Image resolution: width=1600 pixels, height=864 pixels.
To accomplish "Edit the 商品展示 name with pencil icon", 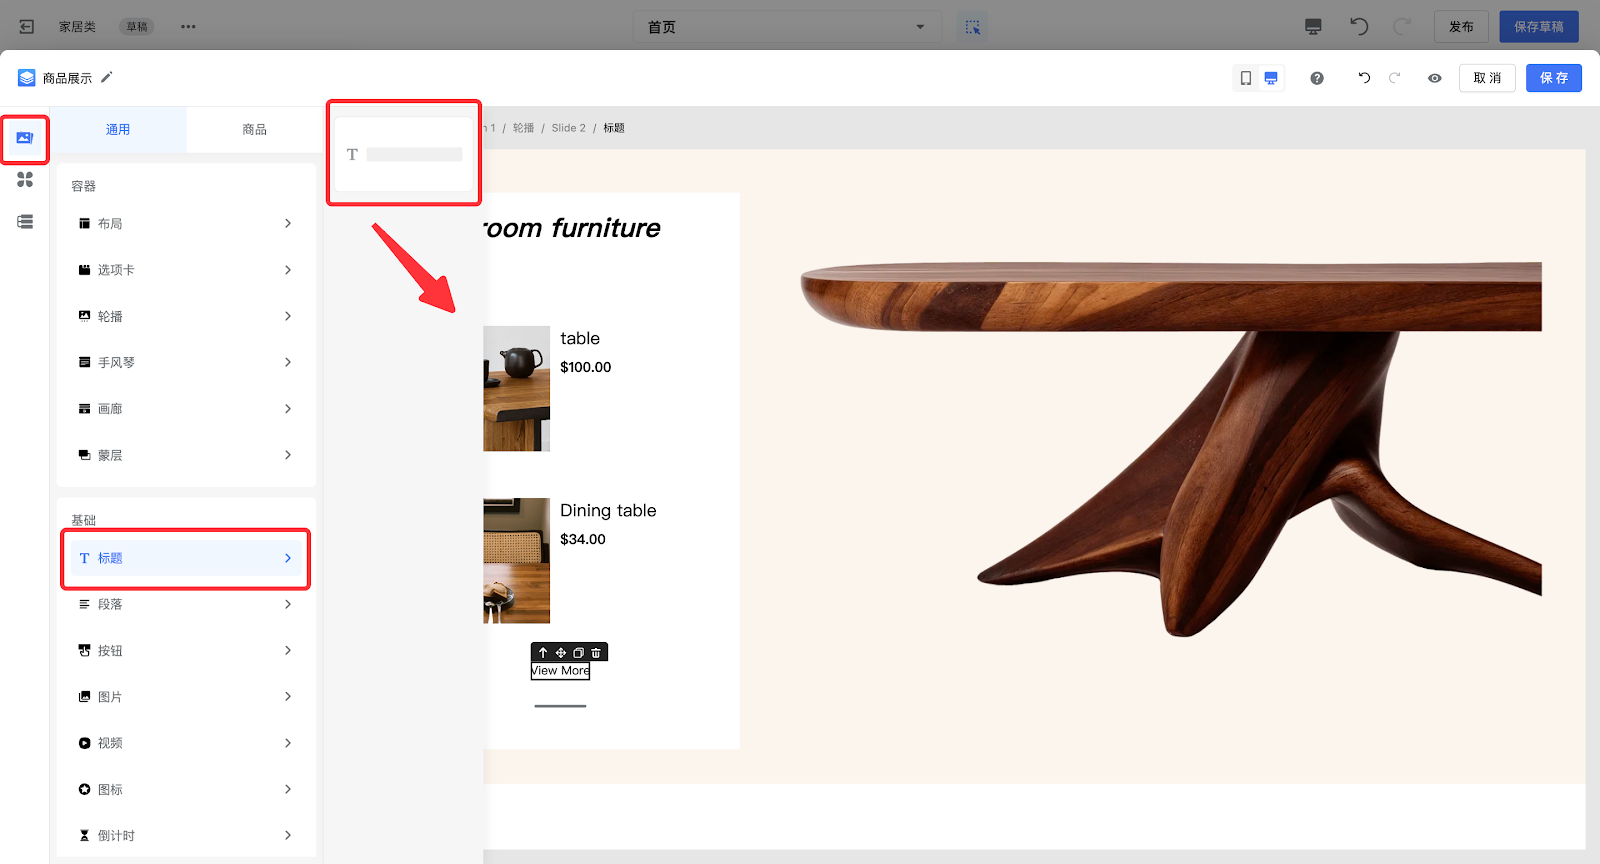I will pyautogui.click(x=107, y=77).
